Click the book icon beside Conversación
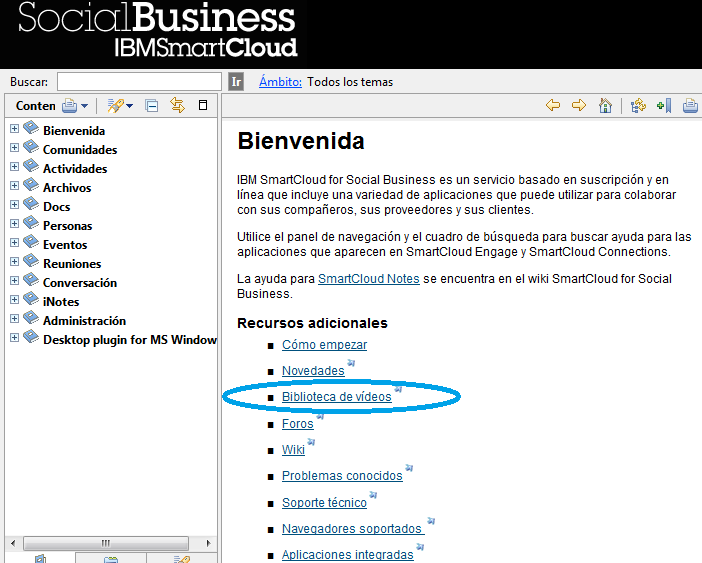The width and height of the screenshot is (702, 563). (x=31, y=280)
